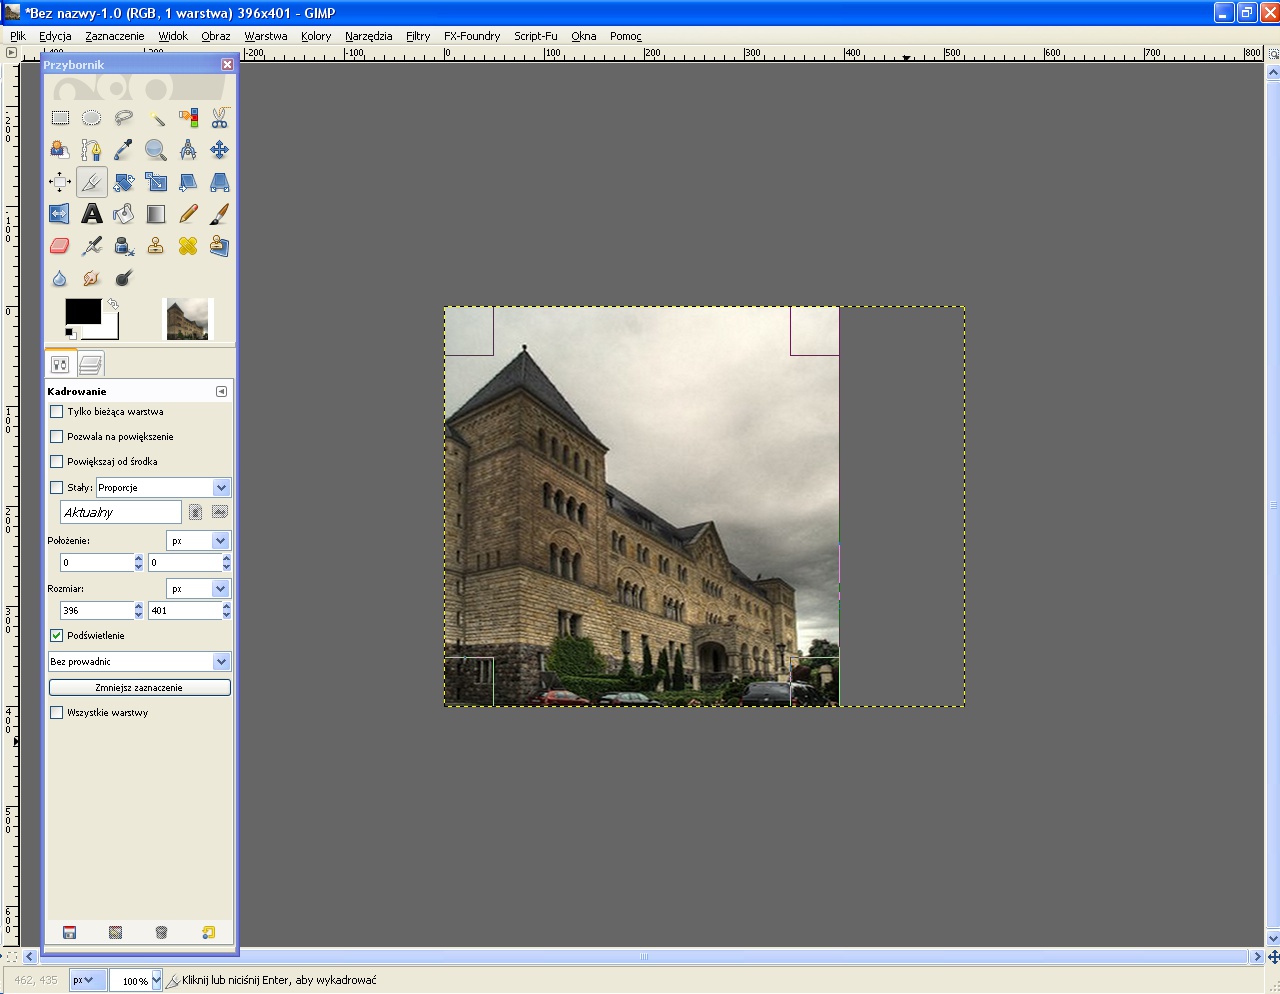Open the zoom percentage dropdown in status bar
The height and width of the screenshot is (994, 1280).
(x=156, y=981)
